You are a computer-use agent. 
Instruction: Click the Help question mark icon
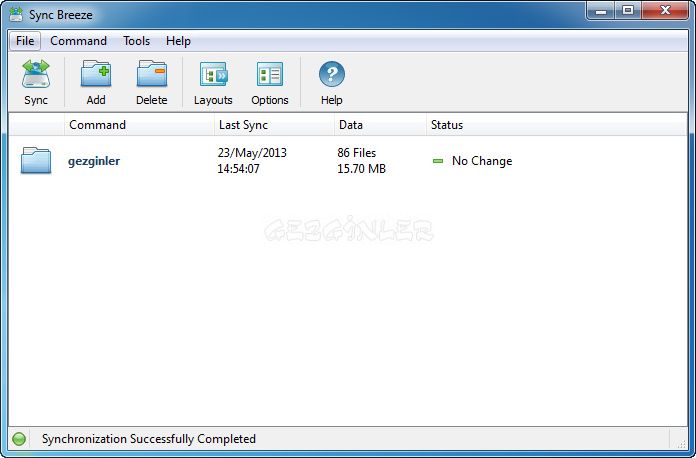click(332, 74)
